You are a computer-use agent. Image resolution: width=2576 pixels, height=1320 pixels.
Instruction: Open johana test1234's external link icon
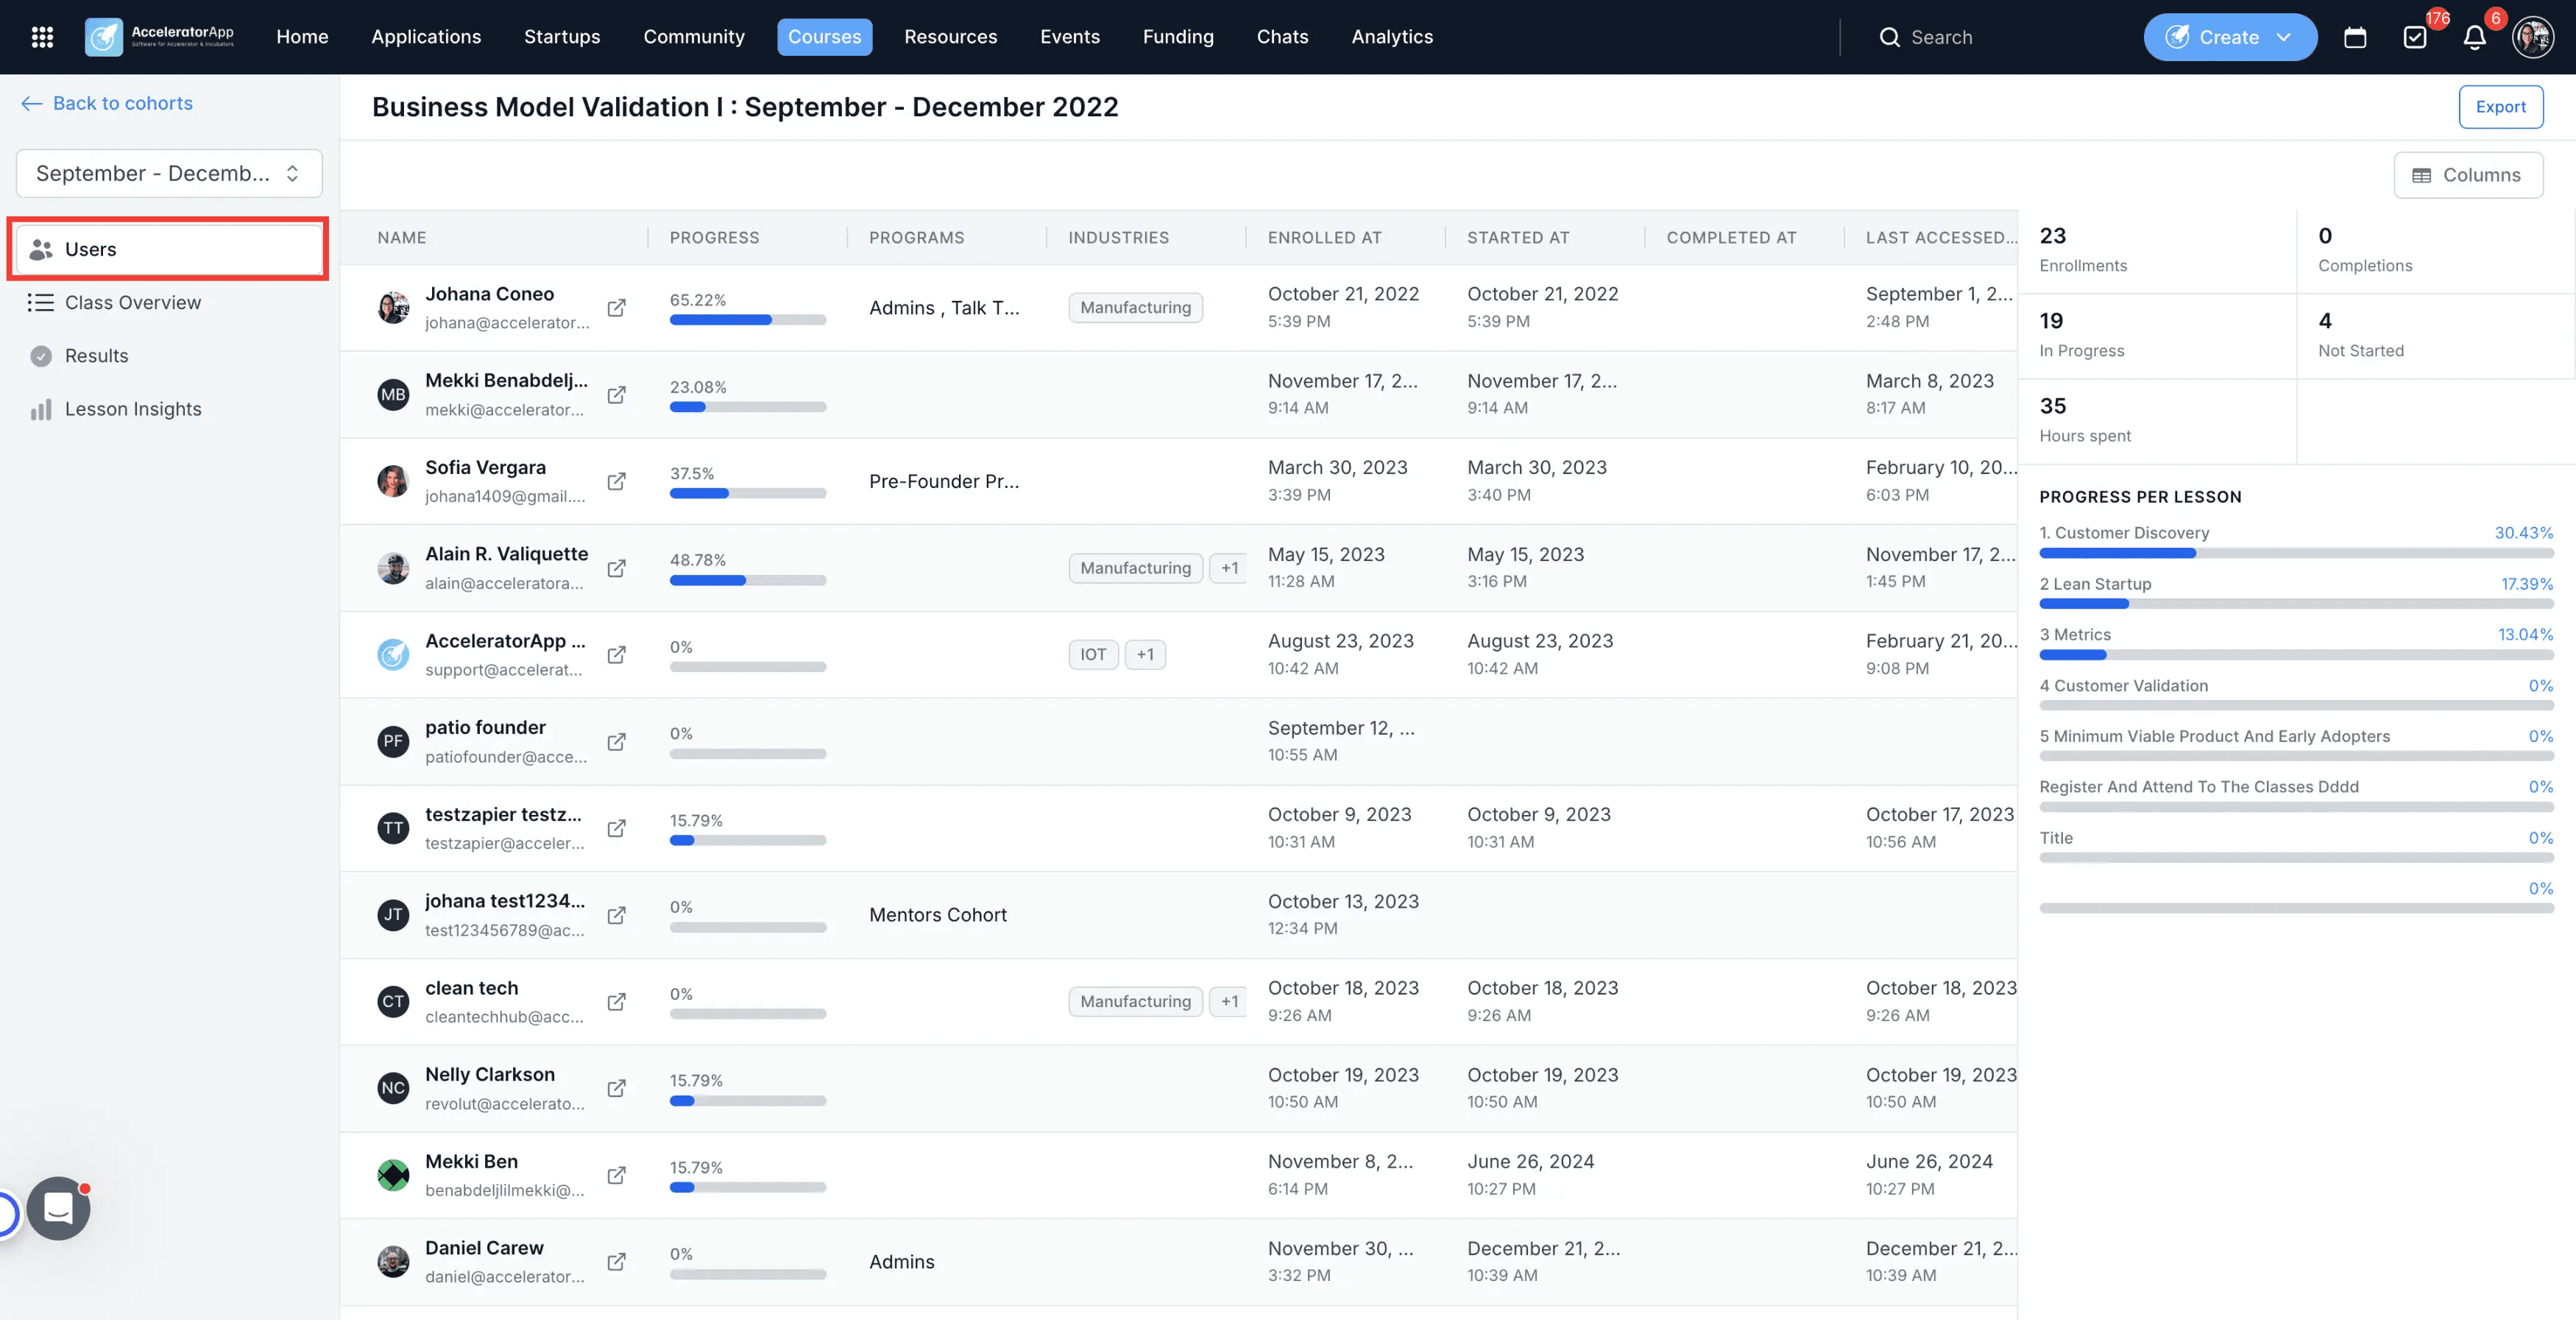click(x=617, y=915)
